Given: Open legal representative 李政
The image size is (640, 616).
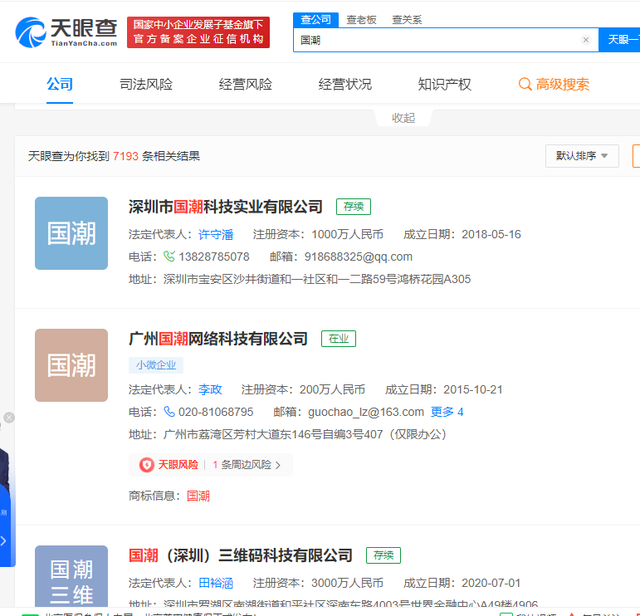Looking at the screenshot, I should coord(210,389).
